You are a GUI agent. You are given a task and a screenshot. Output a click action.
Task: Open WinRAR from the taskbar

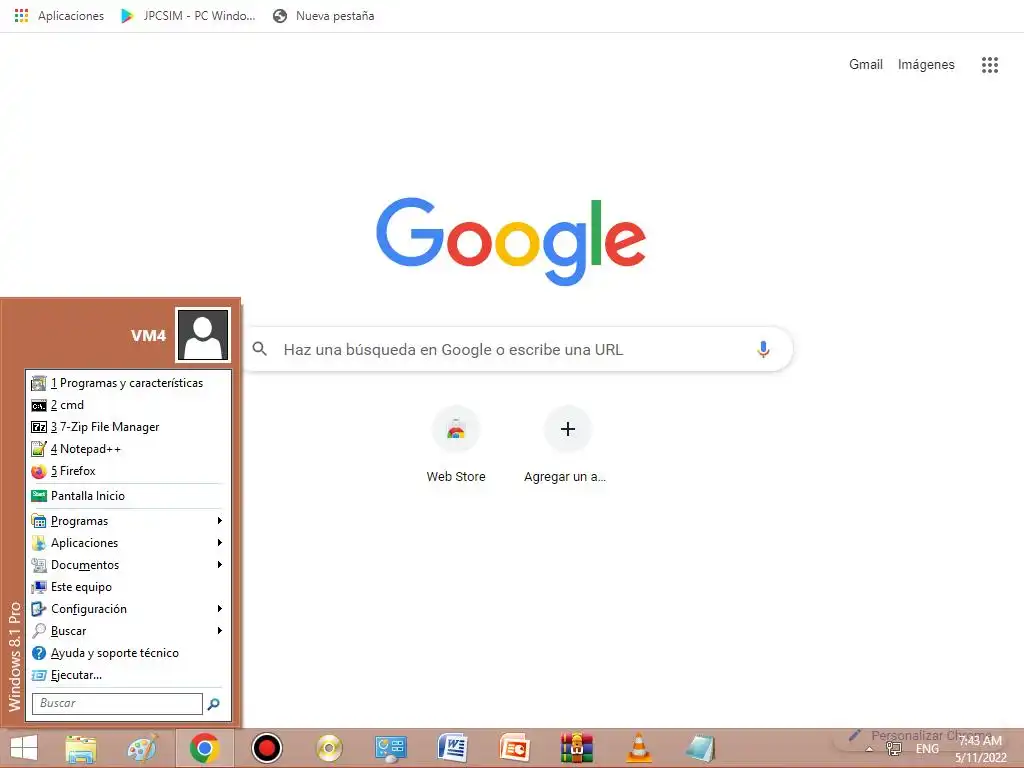pos(577,748)
